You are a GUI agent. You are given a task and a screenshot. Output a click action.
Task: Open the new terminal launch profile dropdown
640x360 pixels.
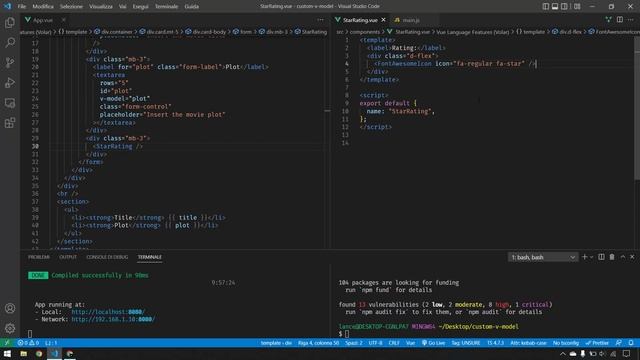pos(591,257)
